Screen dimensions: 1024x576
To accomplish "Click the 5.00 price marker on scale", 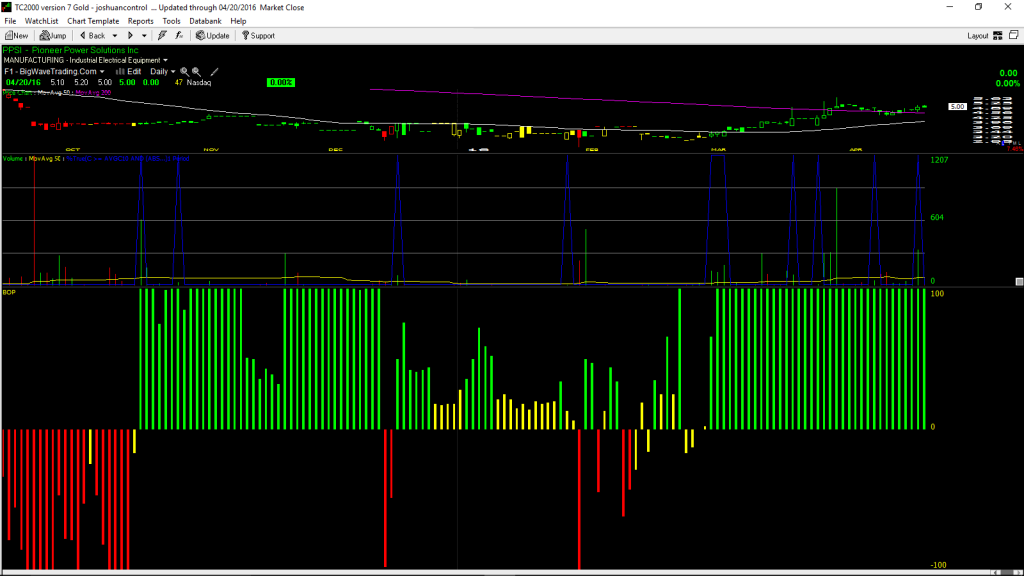I will click(x=957, y=106).
